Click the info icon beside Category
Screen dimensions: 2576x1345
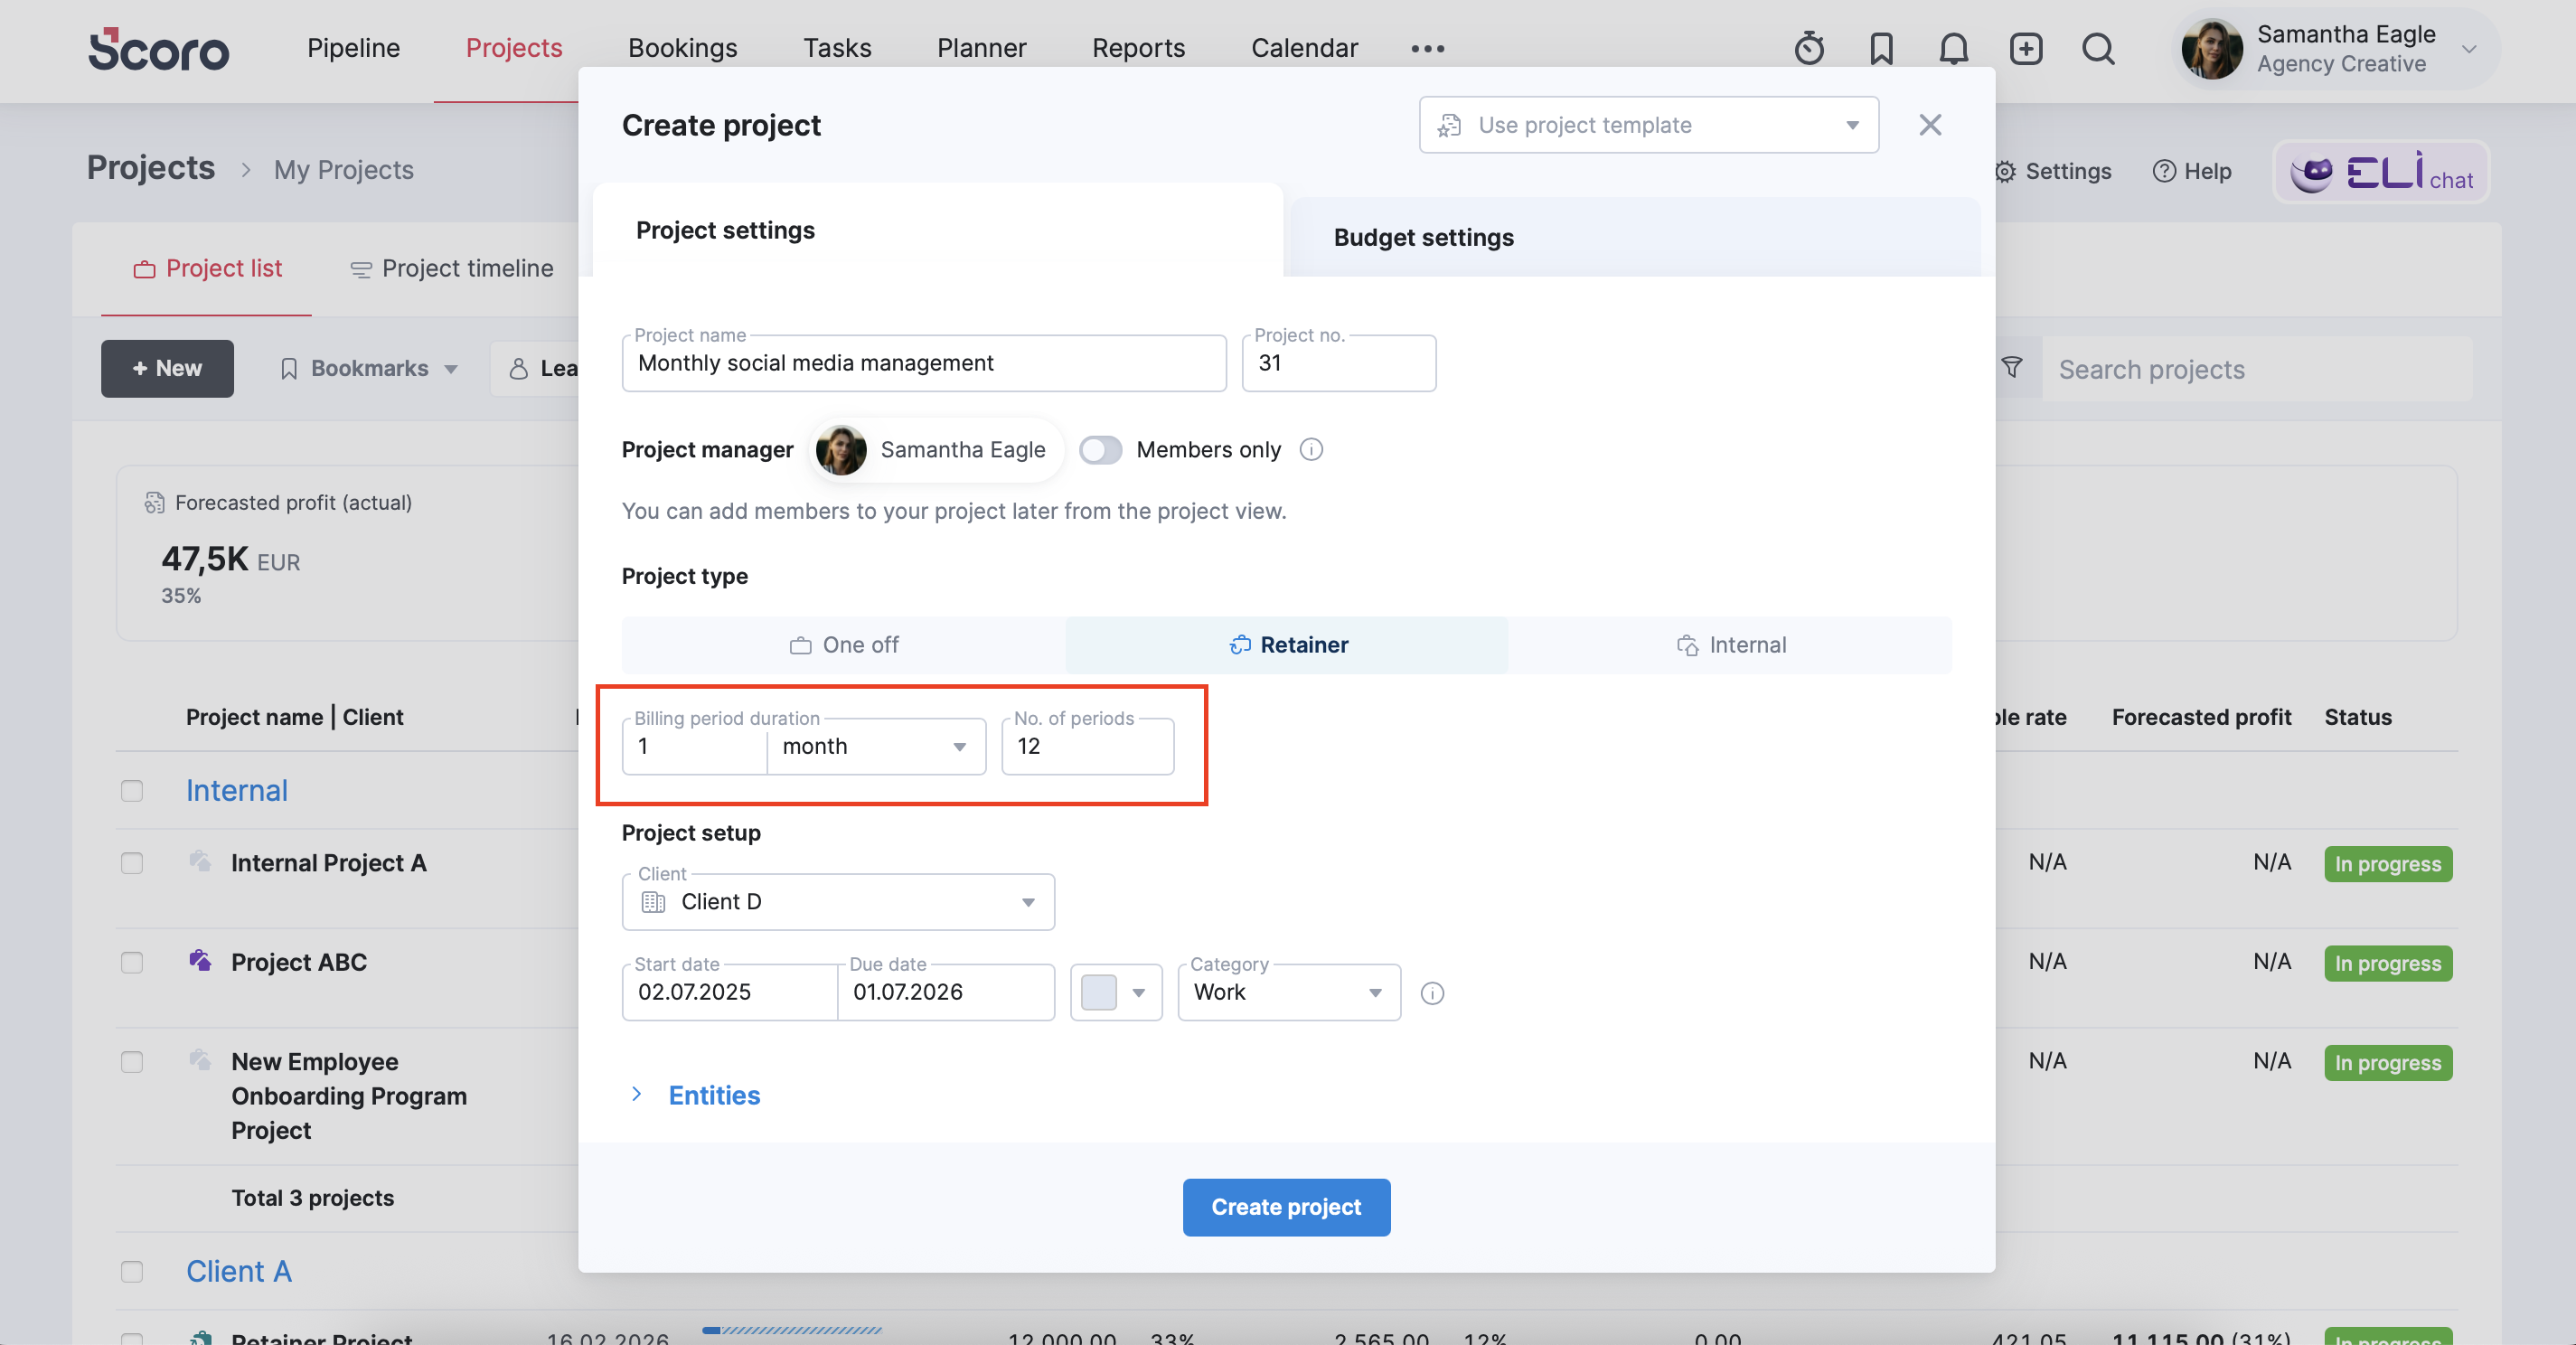pyautogui.click(x=1432, y=993)
